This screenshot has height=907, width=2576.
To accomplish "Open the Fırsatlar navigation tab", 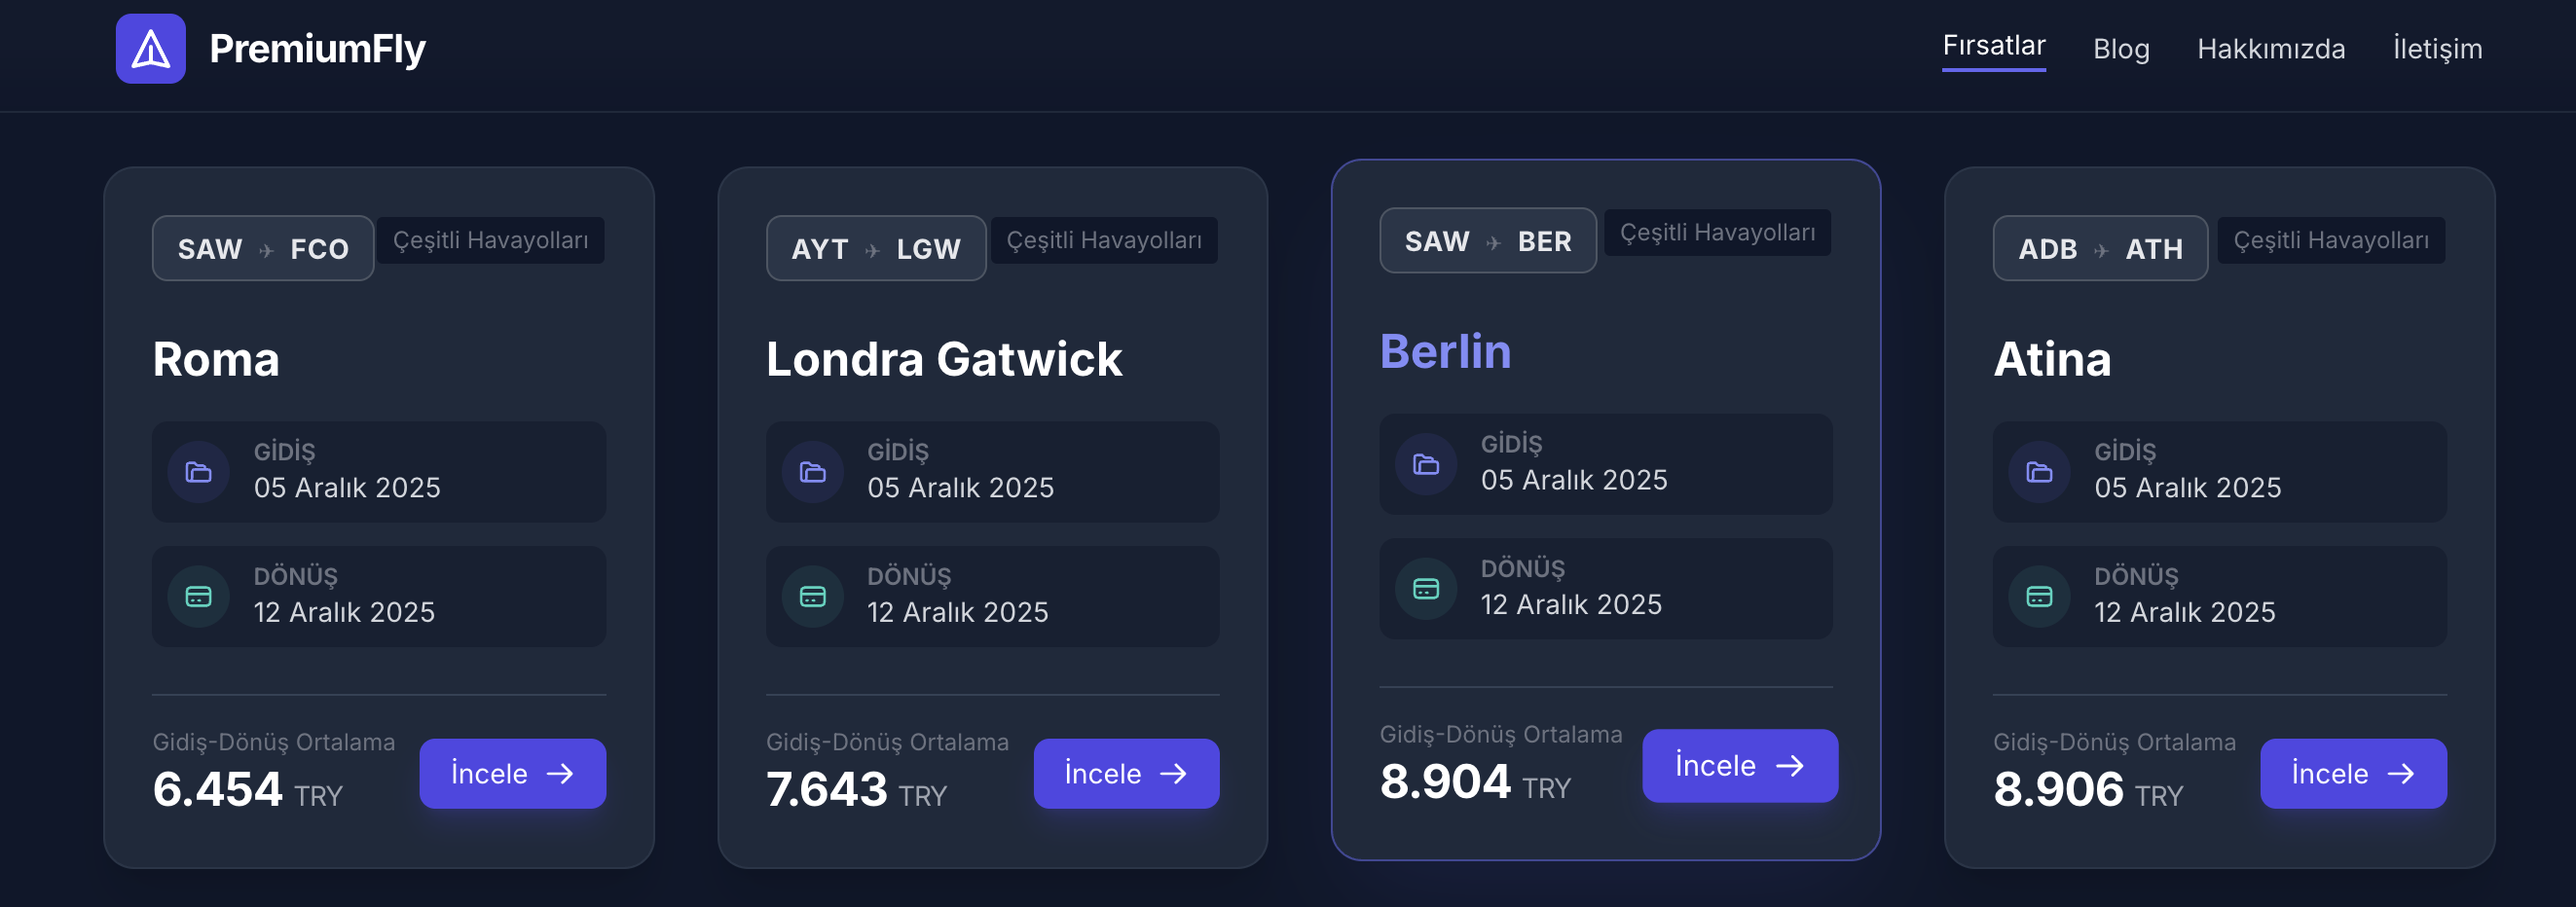I will click(1993, 46).
